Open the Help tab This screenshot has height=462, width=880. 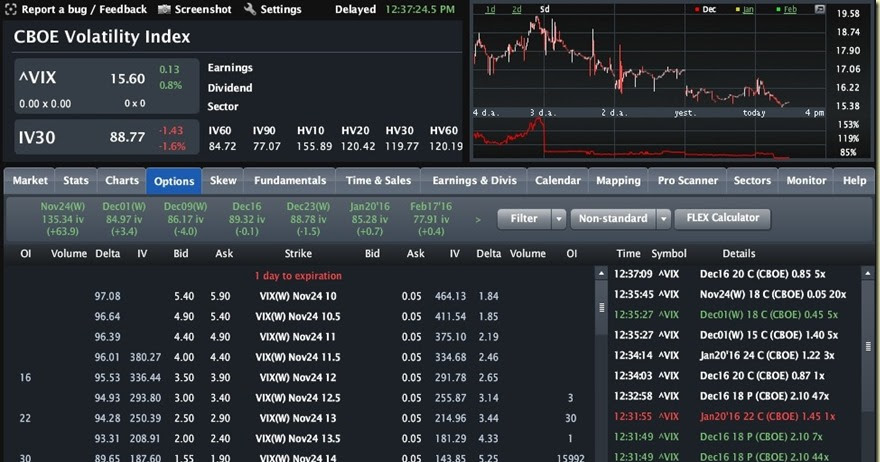(855, 181)
